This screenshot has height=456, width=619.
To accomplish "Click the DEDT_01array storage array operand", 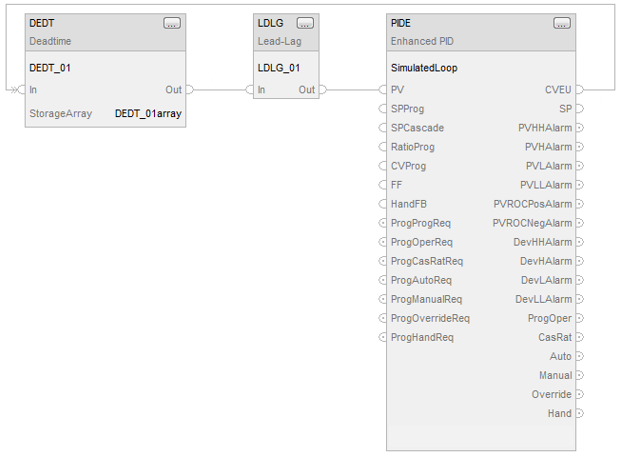I will pos(148,114).
